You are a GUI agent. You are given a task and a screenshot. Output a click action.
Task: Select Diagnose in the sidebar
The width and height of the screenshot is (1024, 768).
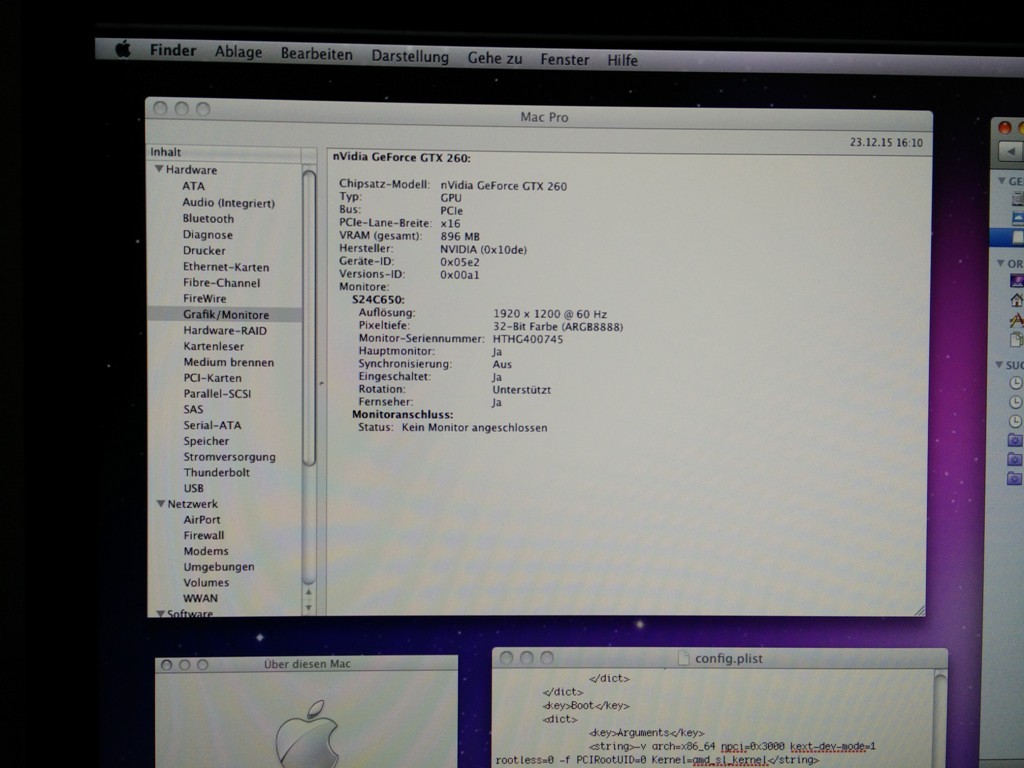(208, 234)
